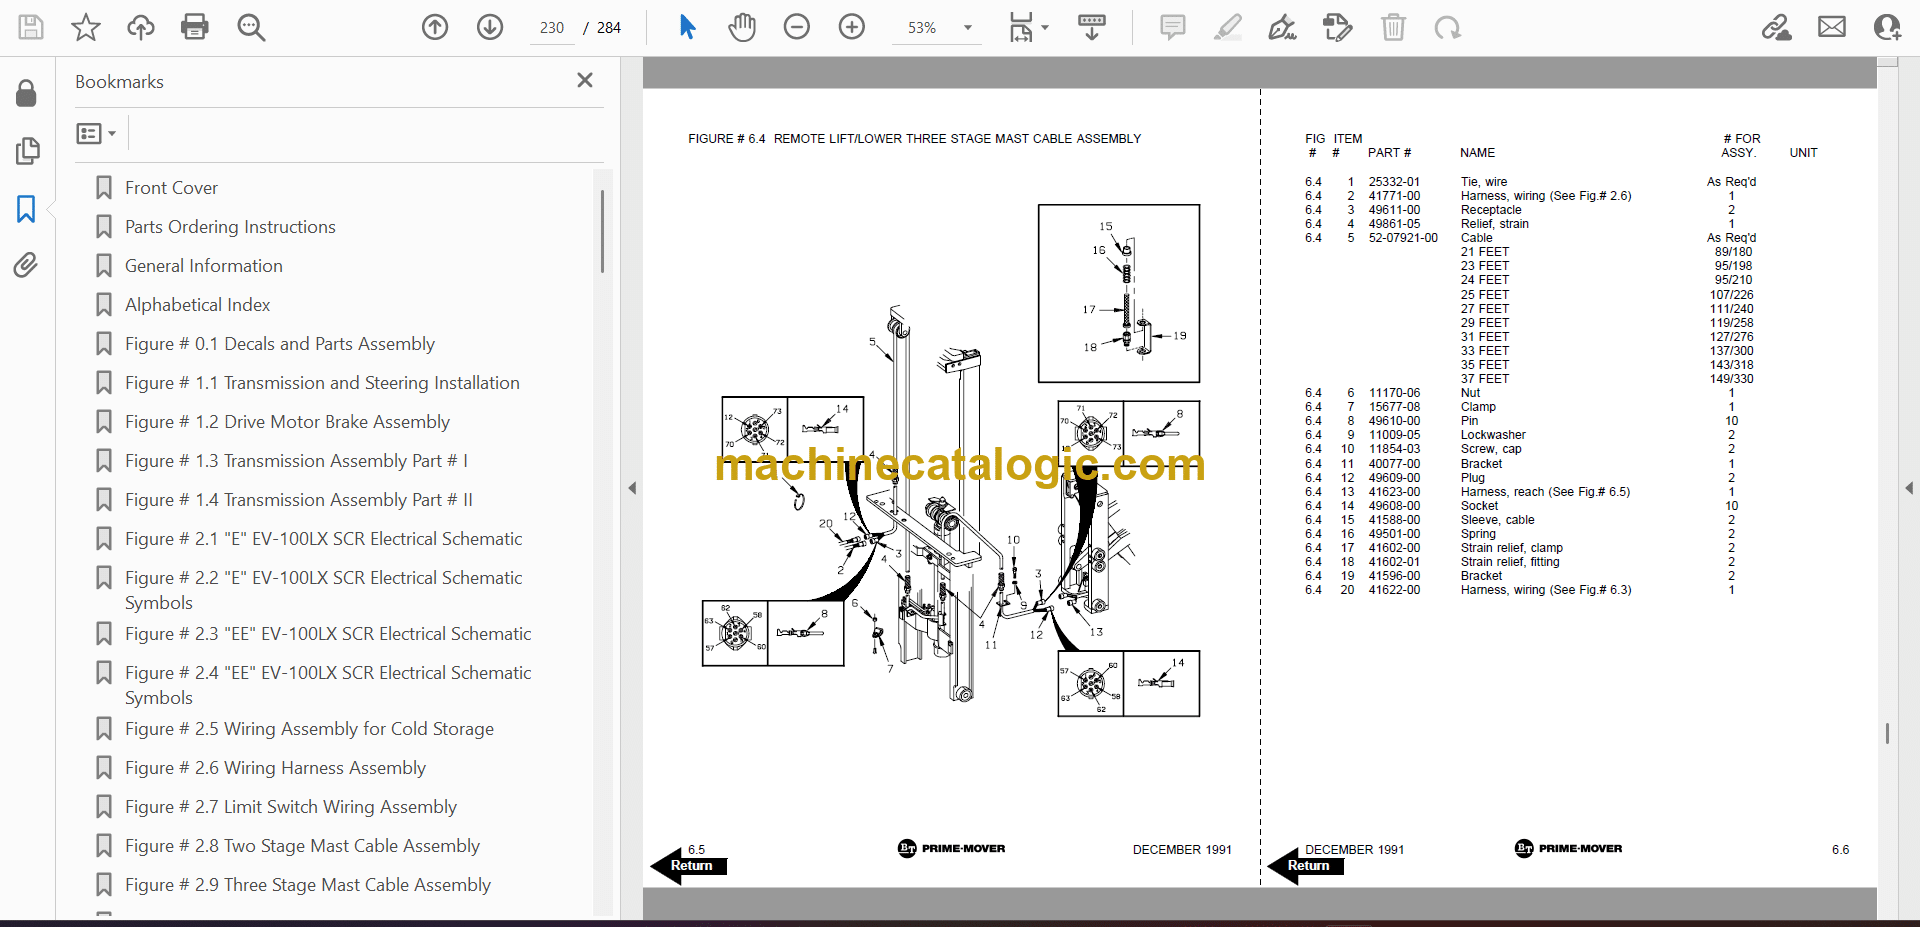
Task: Open the Front Cover bookmark
Action: pyautogui.click(x=171, y=188)
